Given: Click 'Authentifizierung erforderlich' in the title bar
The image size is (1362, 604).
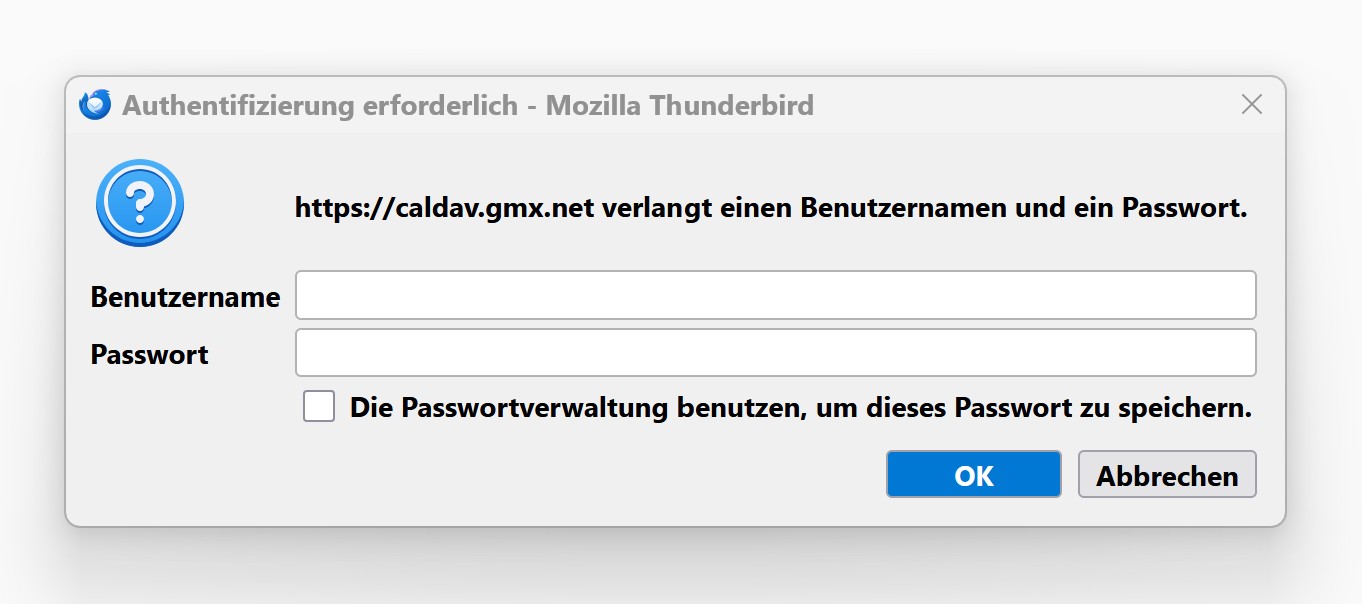Looking at the screenshot, I should 320,105.
